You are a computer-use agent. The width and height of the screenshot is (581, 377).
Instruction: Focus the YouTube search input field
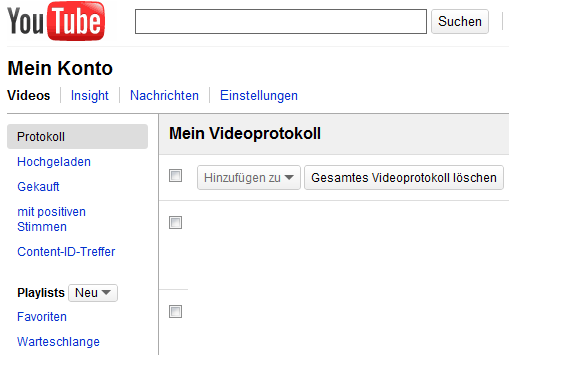click(x=280, y=22)
